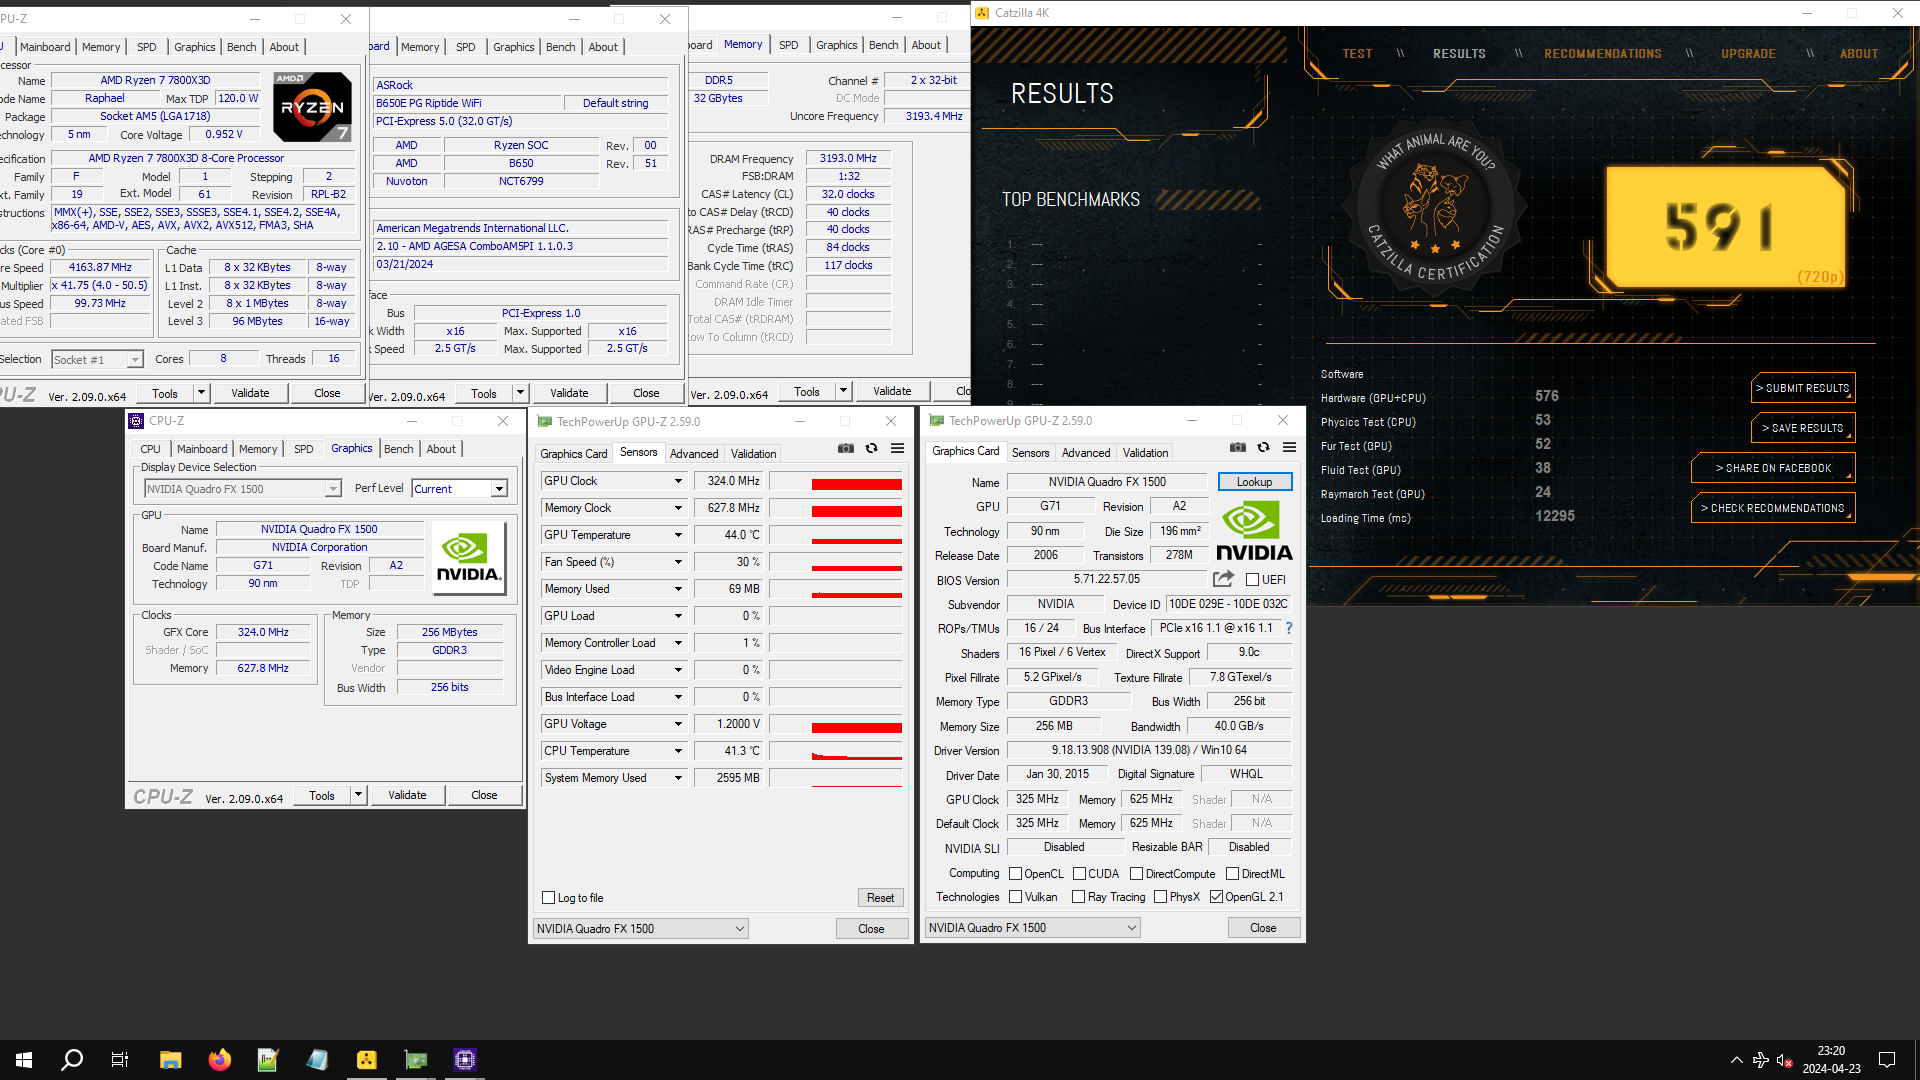
Task: Toggle the OpenGL 2.1 checkbox
Action: click(x=1217, y=897)
